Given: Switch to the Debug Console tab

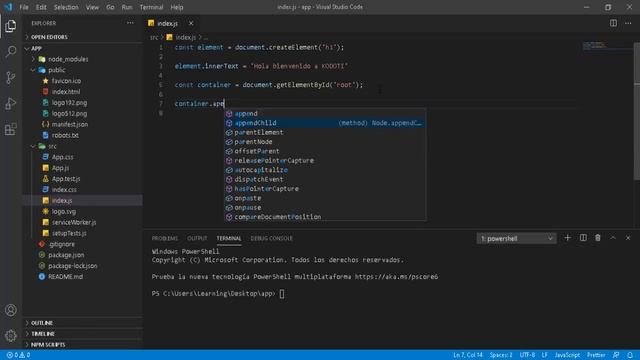Looking at the screenshot, I should (271, 238).
